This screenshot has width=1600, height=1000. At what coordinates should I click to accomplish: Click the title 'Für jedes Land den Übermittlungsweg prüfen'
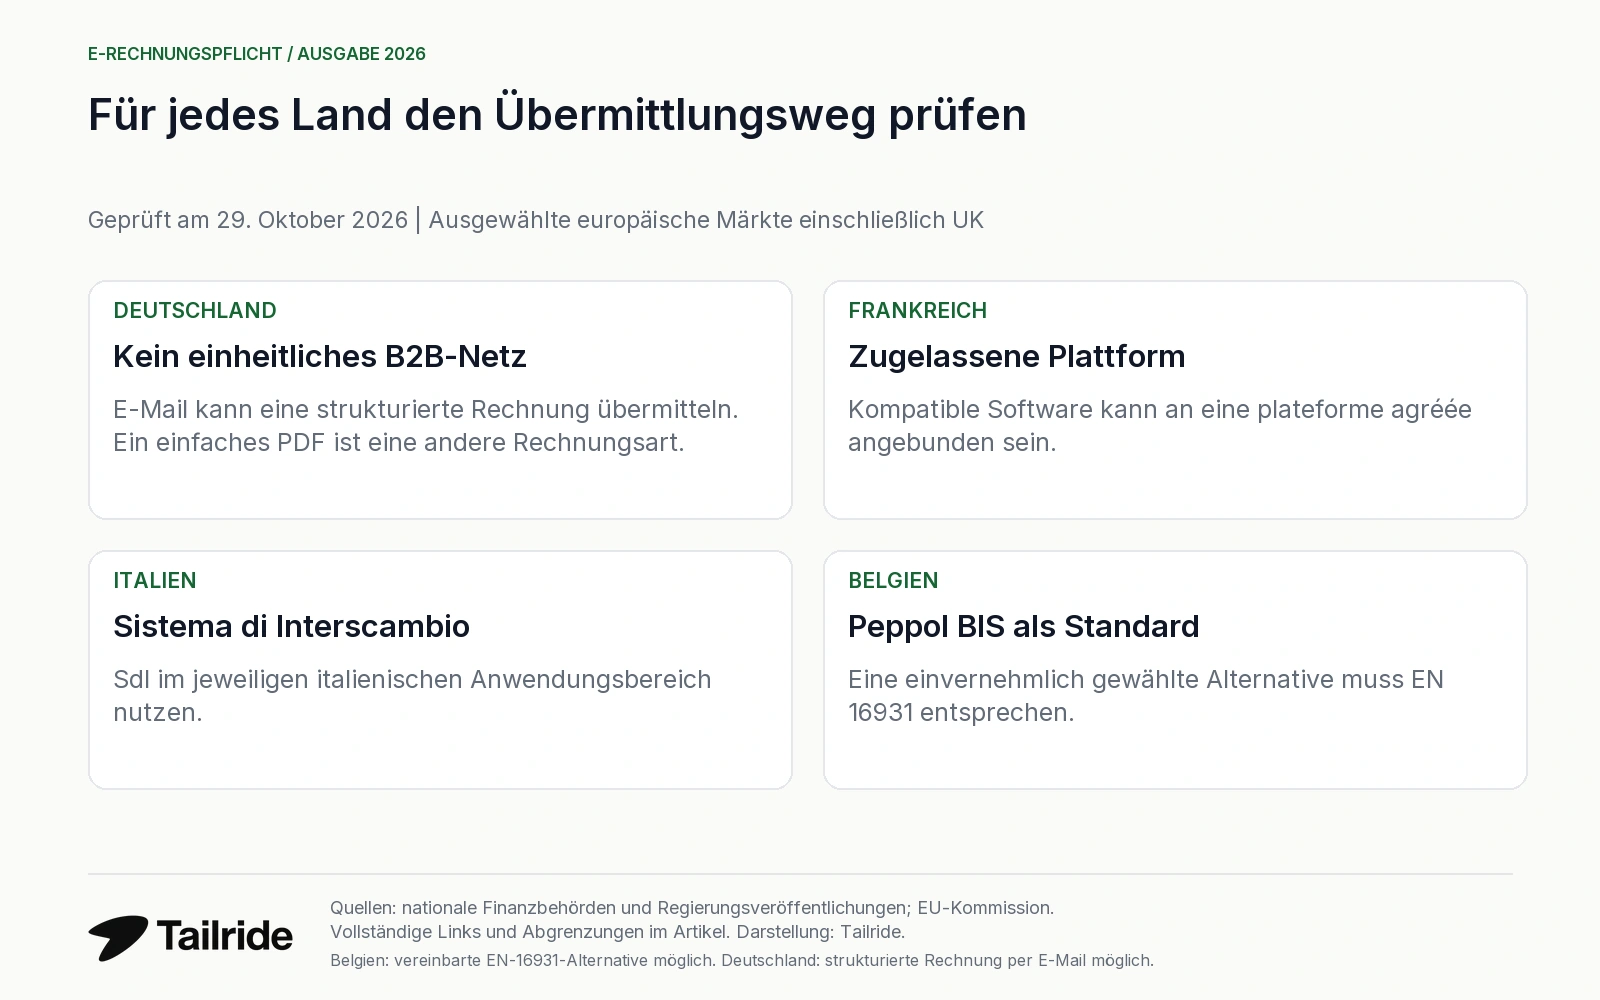click(557, 115)
